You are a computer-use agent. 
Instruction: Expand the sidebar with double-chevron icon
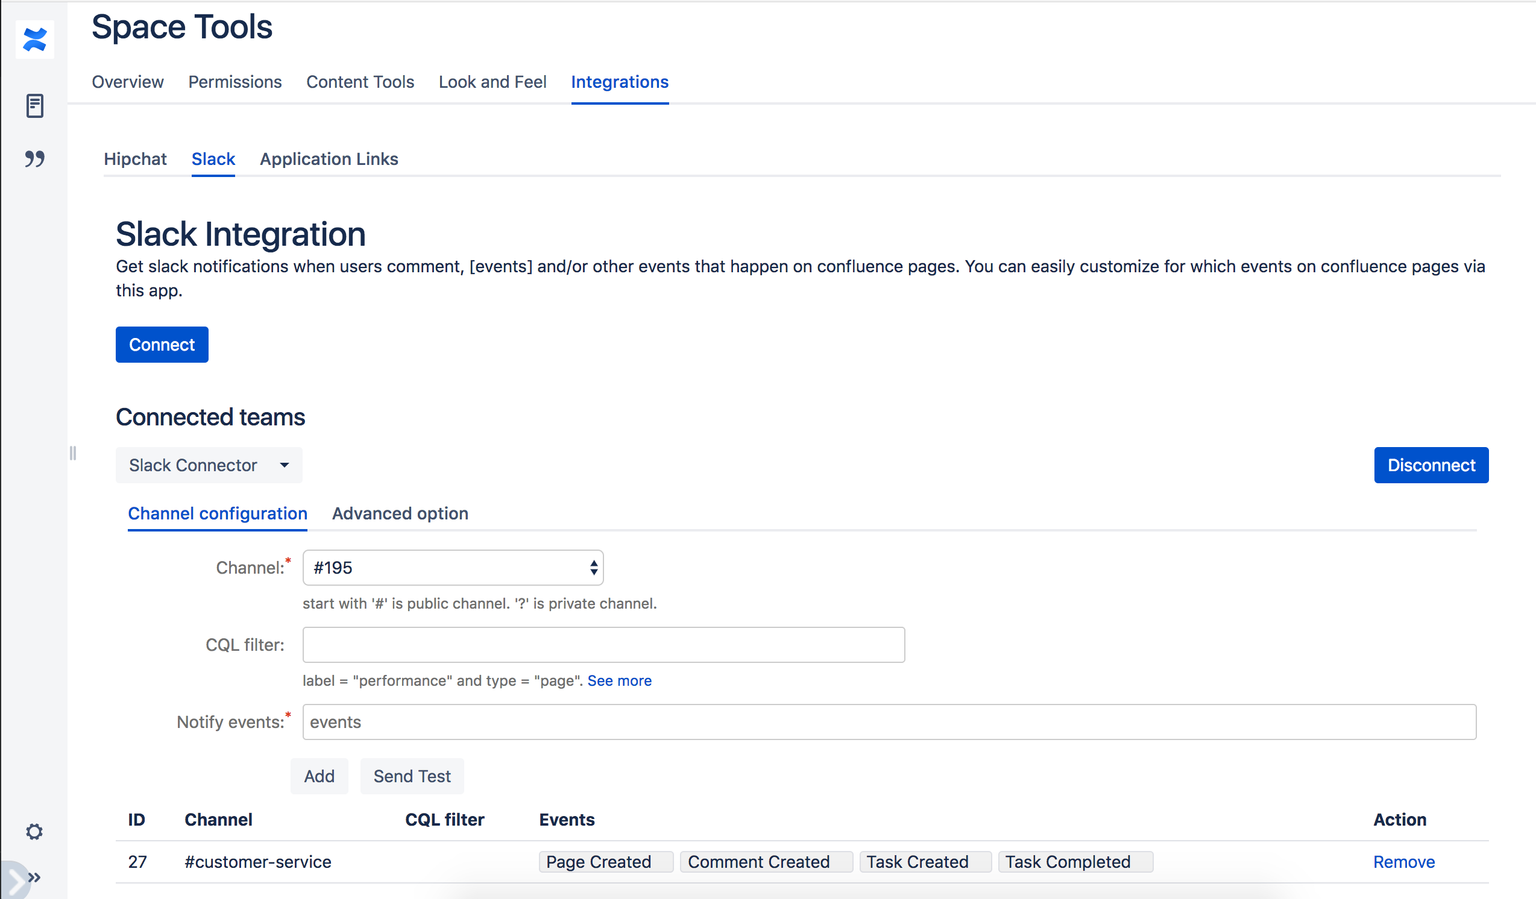coord(34,878)
